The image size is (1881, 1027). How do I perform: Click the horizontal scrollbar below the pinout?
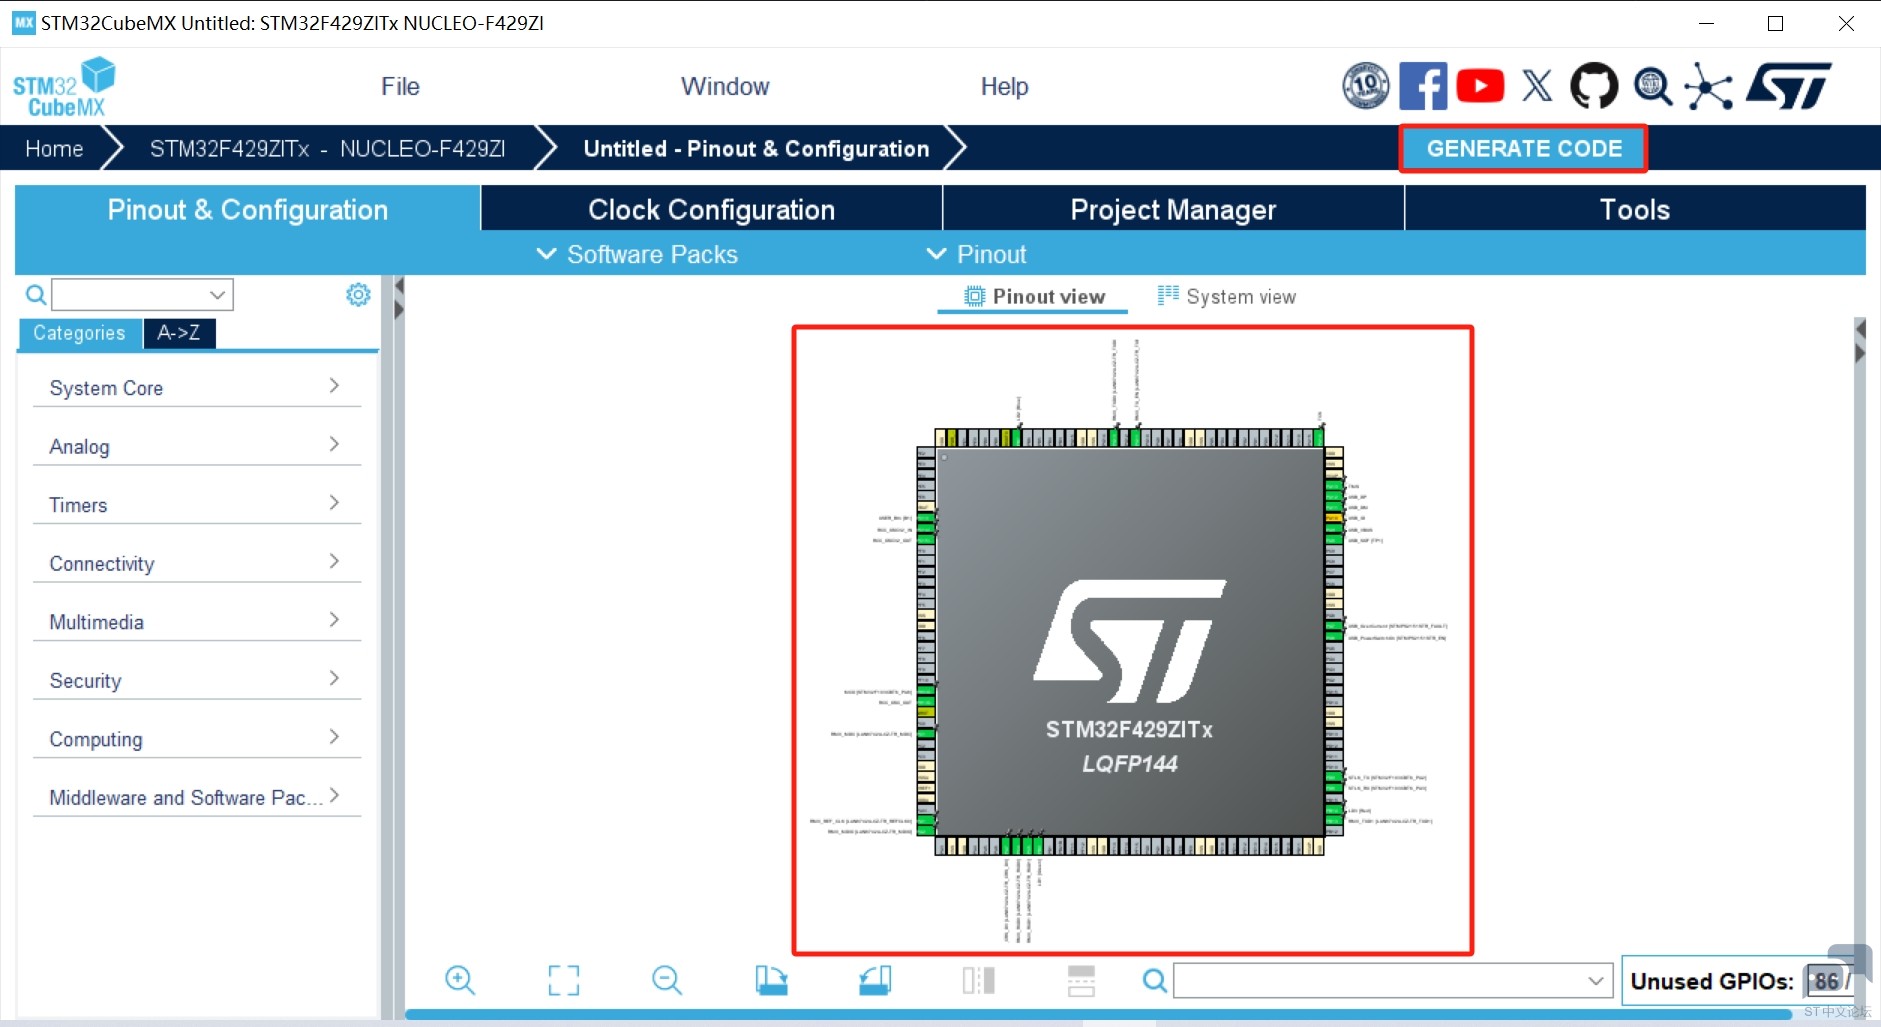coord(1098,1014)
